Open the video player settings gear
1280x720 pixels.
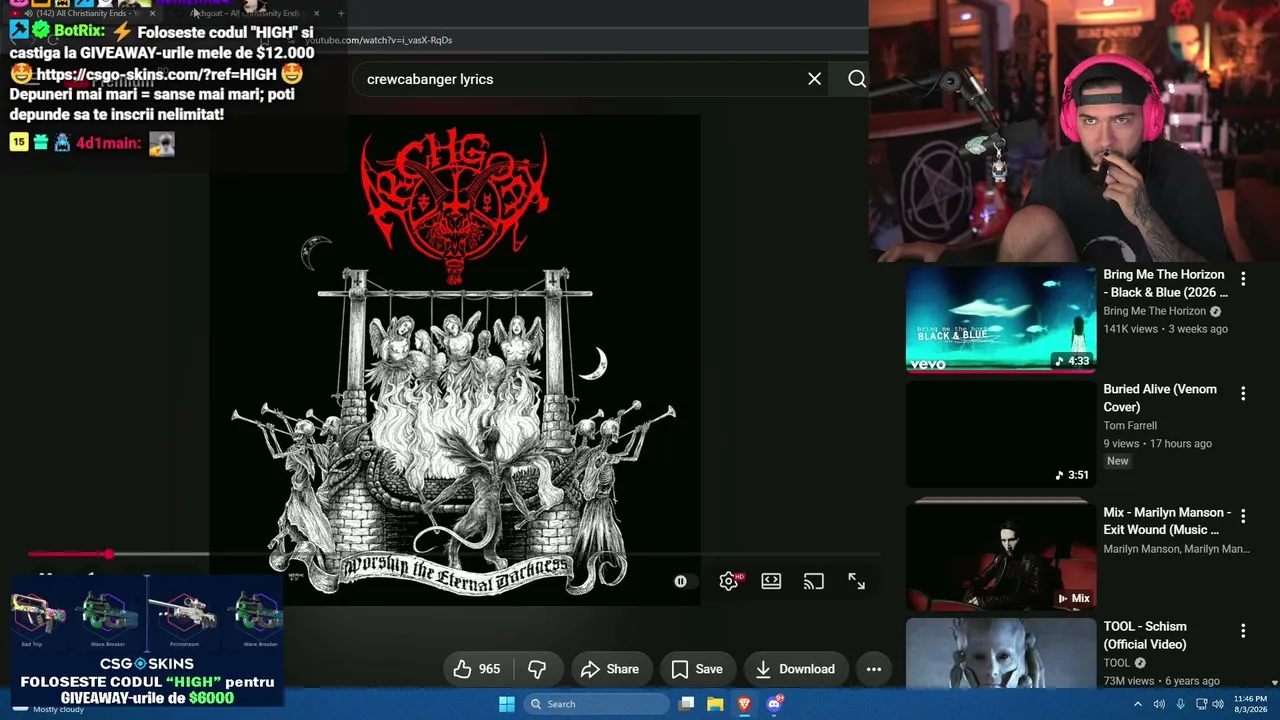729,581
